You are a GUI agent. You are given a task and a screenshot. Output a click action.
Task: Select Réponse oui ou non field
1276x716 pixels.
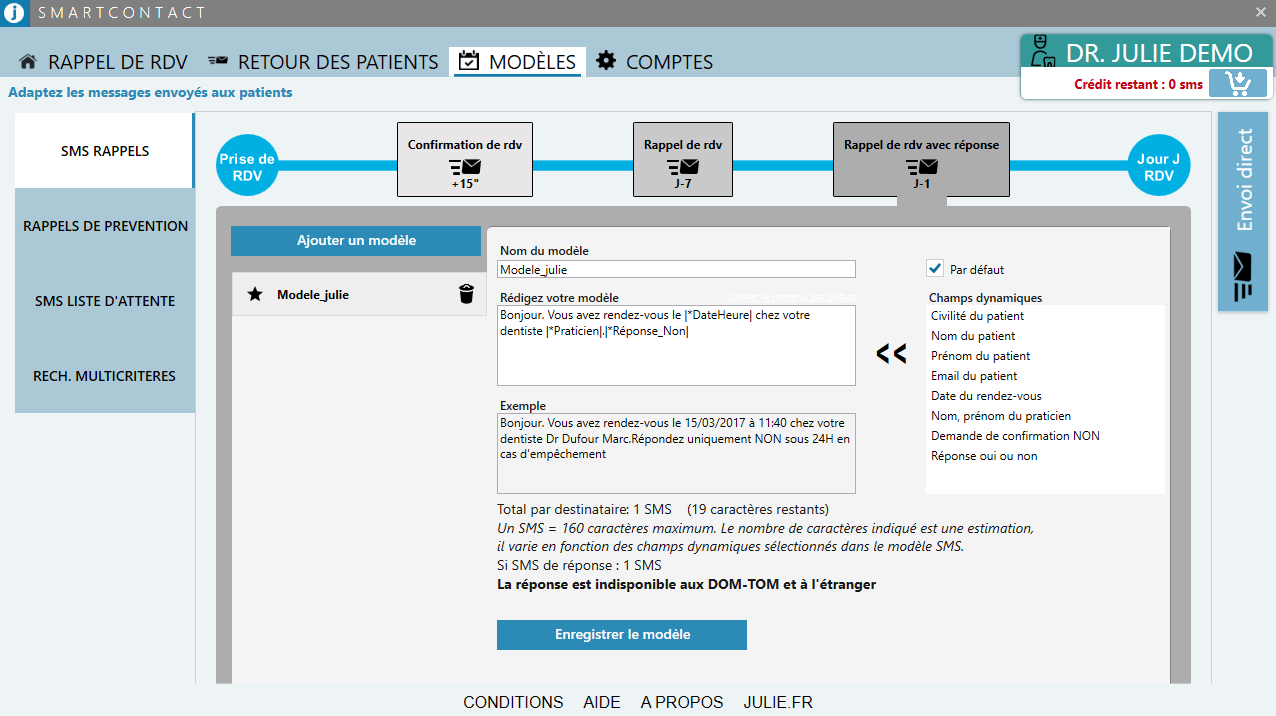[x=984, y=456]
